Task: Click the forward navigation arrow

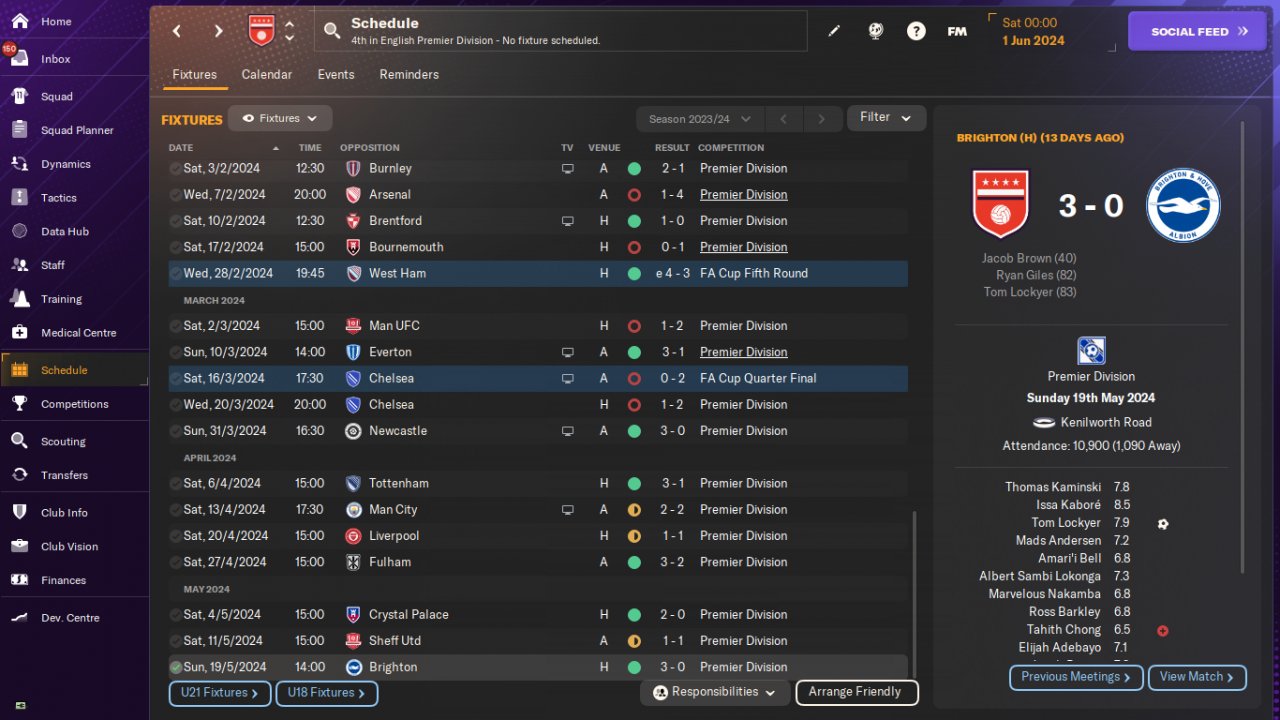Action: [218, 31]
